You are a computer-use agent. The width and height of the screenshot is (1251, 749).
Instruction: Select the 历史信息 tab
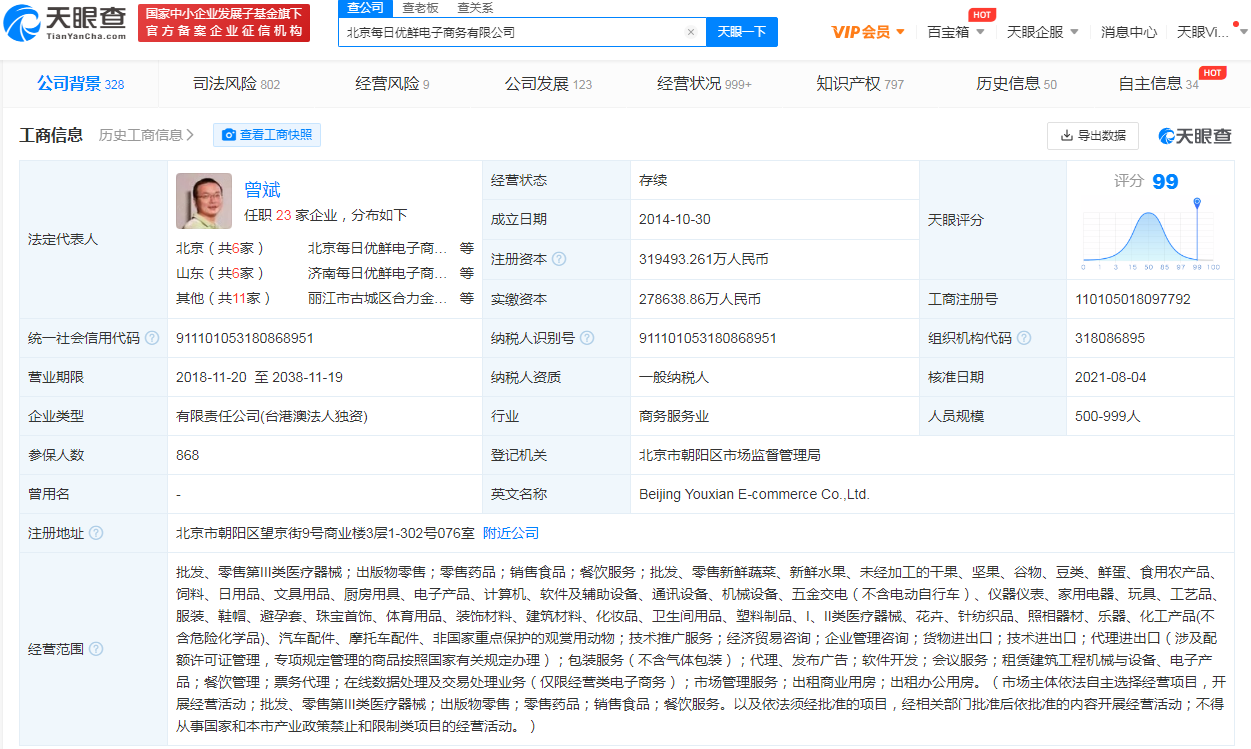[x=1016, y=84]
